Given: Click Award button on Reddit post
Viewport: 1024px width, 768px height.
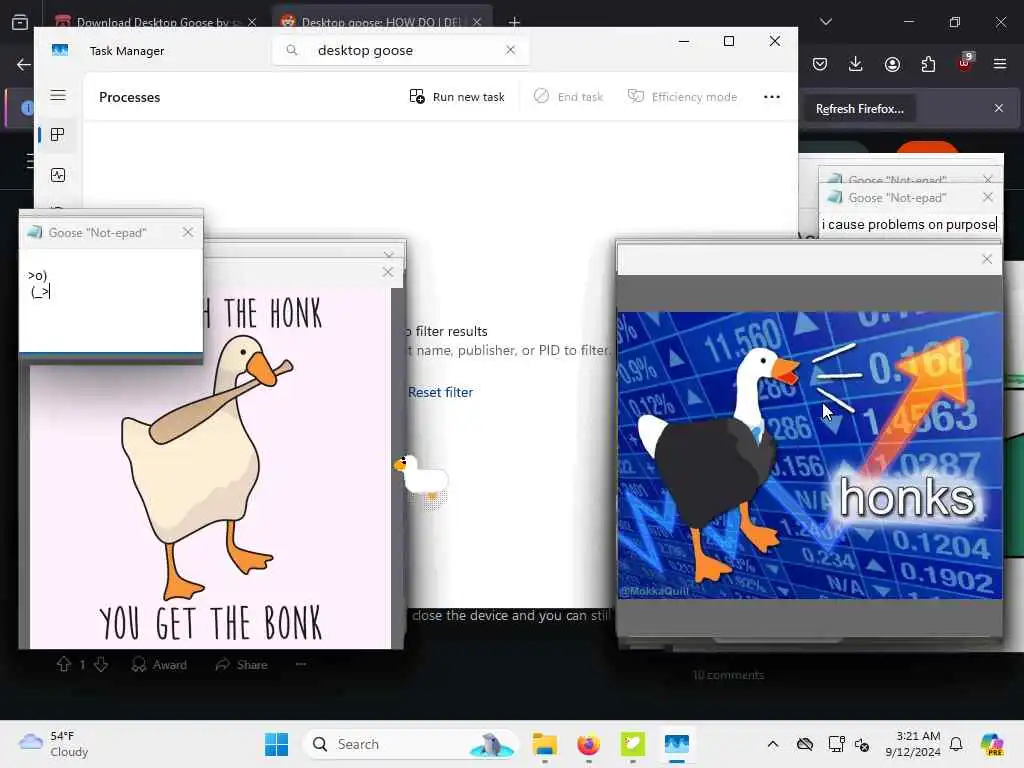Looking at the screenshot, I should pos(159,665).
